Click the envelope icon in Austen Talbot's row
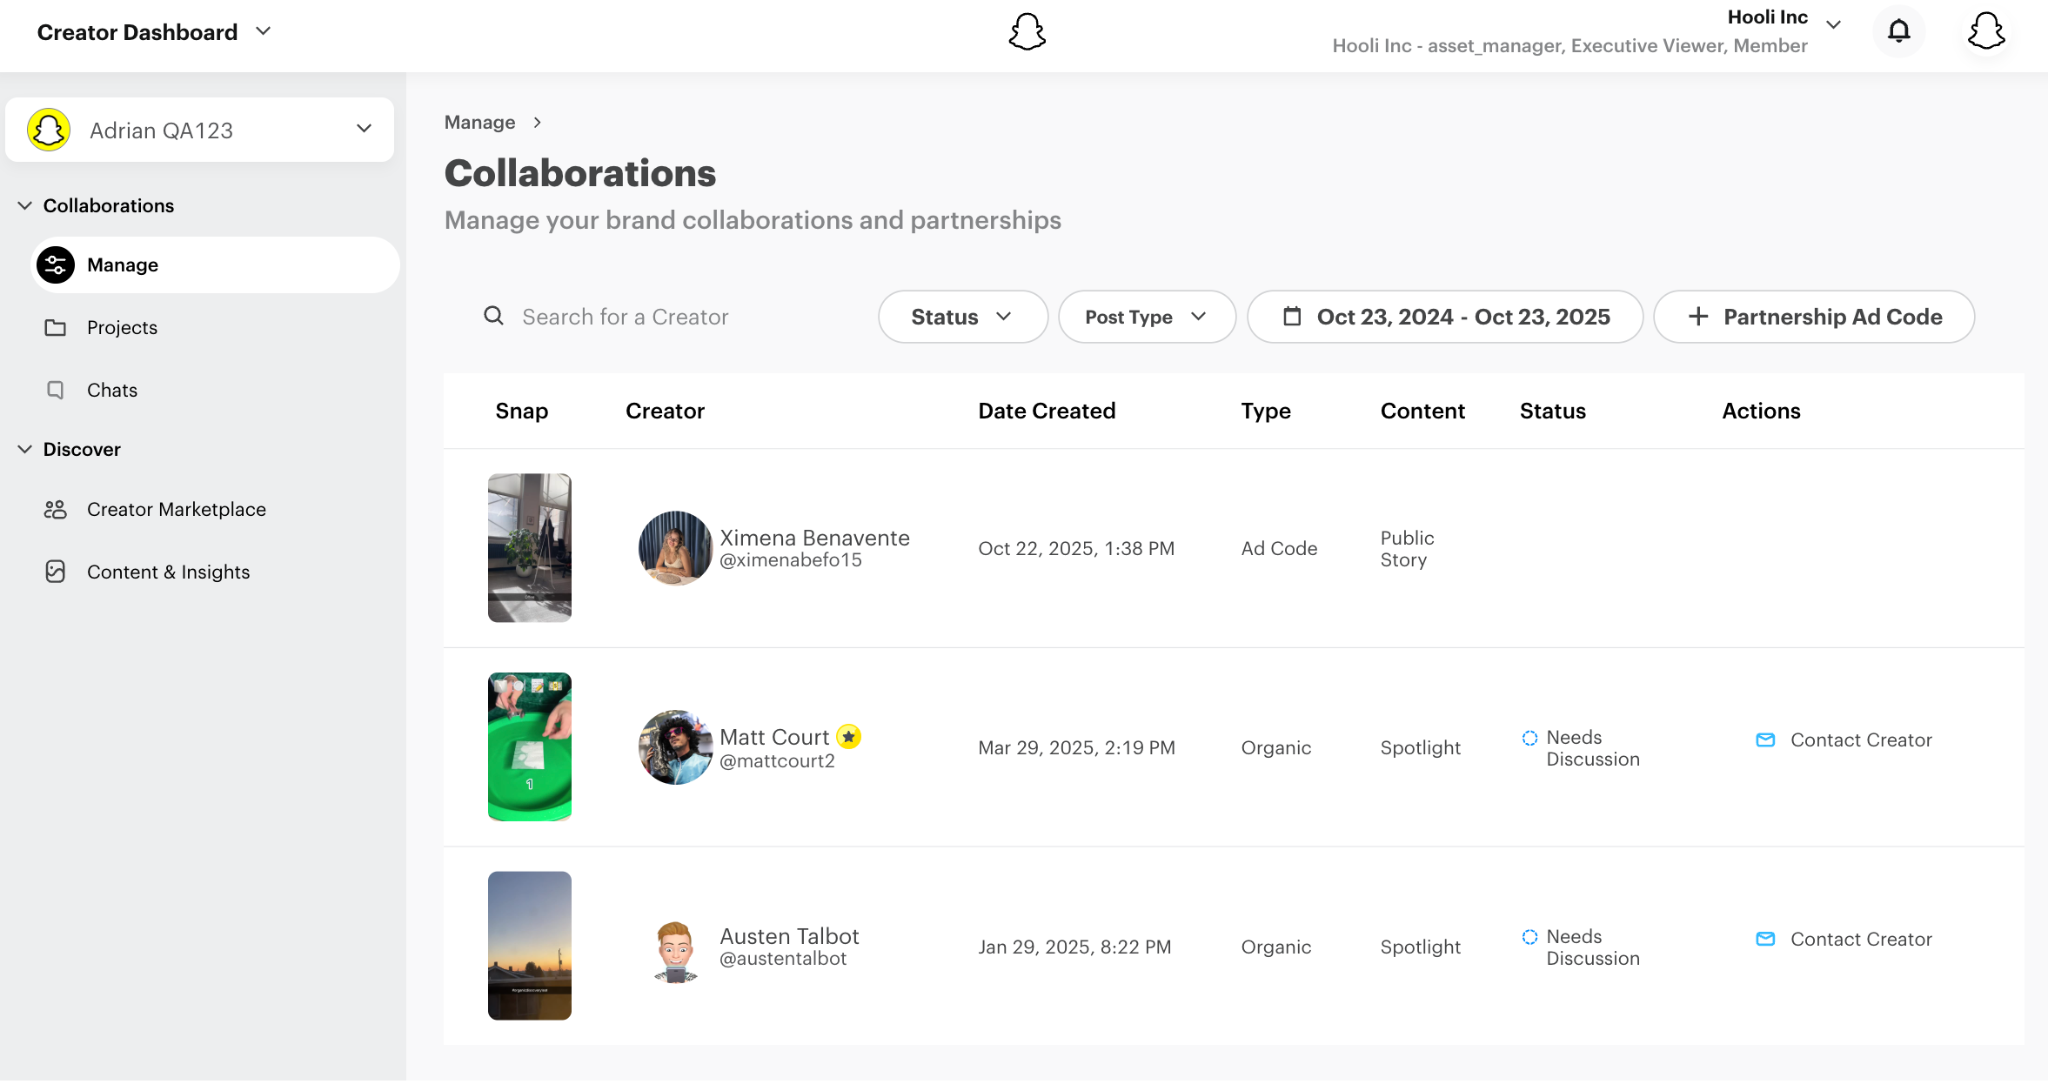This screenshot has height=1081, width=2048. coord(1766,939)
